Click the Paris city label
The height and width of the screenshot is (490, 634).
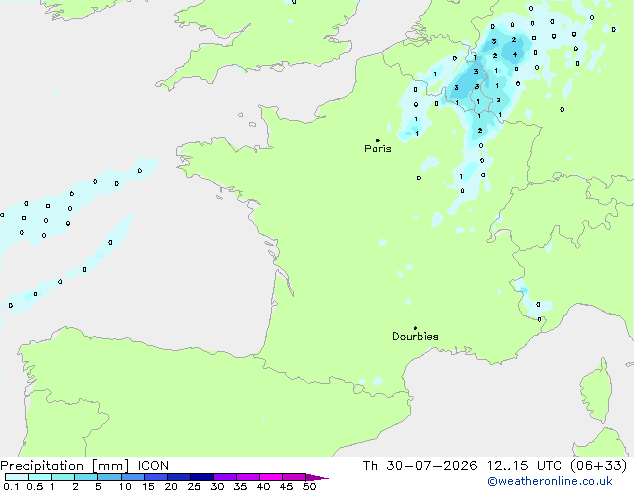(x=378, y=149)
